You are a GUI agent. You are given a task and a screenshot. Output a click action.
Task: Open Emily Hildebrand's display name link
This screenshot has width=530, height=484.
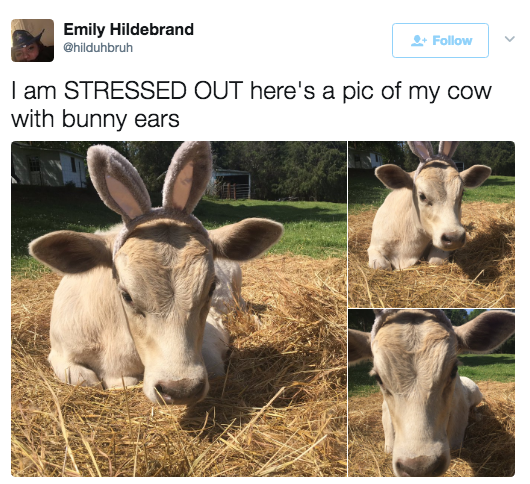tap(128, 29)
